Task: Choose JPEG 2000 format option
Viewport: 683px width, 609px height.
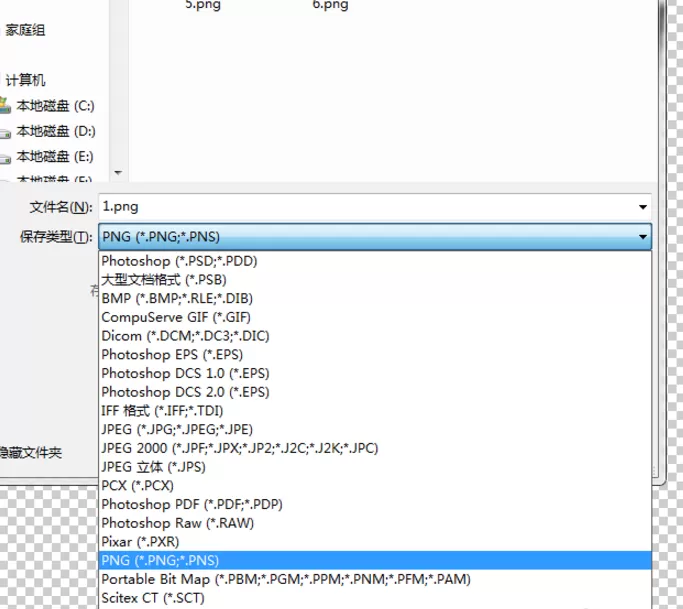Action: coord(375,448)
